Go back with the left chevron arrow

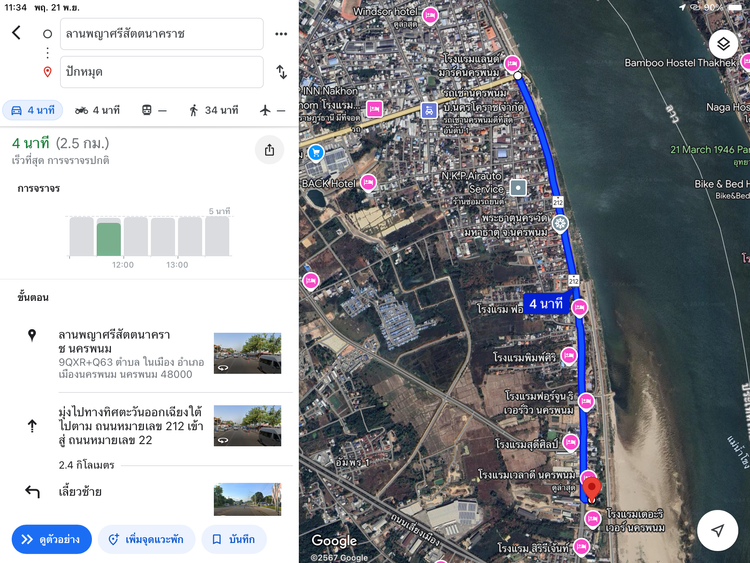click(x=16, y=33)
